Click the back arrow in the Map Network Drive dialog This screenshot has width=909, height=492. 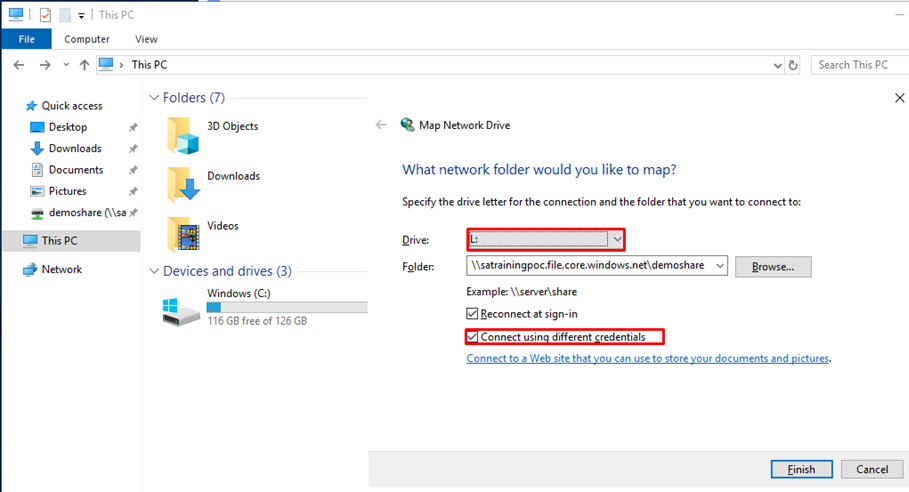tap(381, 125)
